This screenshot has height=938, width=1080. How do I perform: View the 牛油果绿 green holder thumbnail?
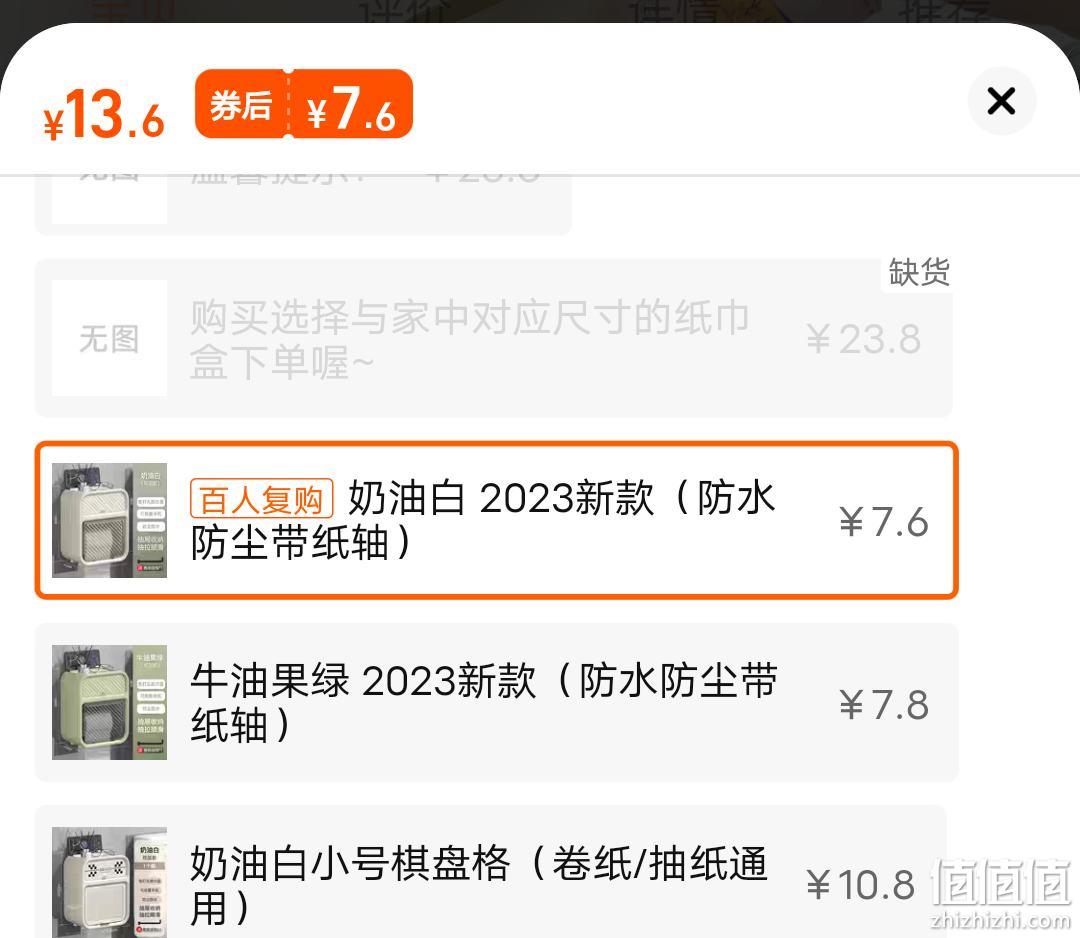[110, 702]
